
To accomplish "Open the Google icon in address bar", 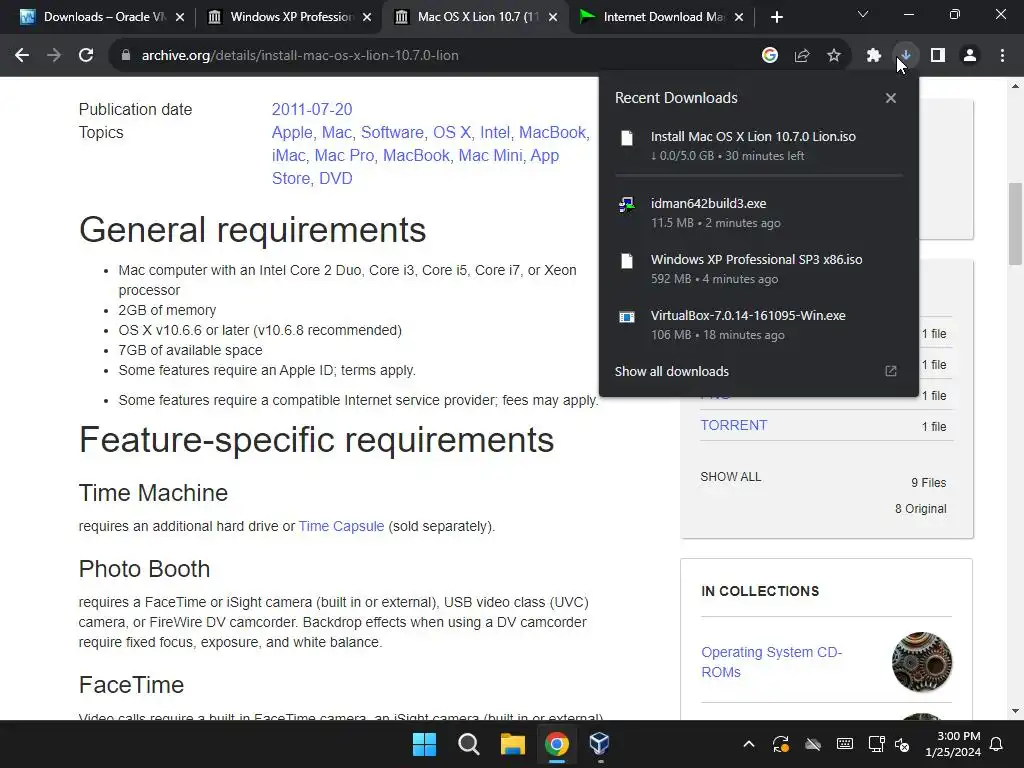I will click(770, 56).
